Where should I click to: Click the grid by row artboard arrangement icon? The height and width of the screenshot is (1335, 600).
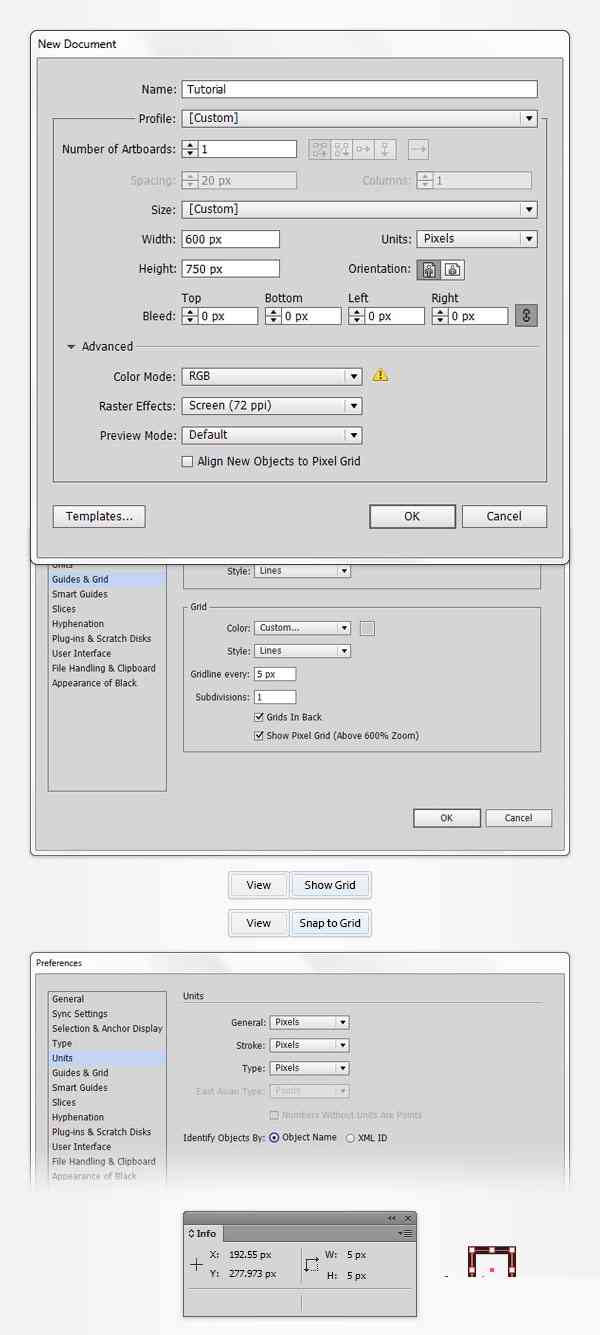(320, 149)
